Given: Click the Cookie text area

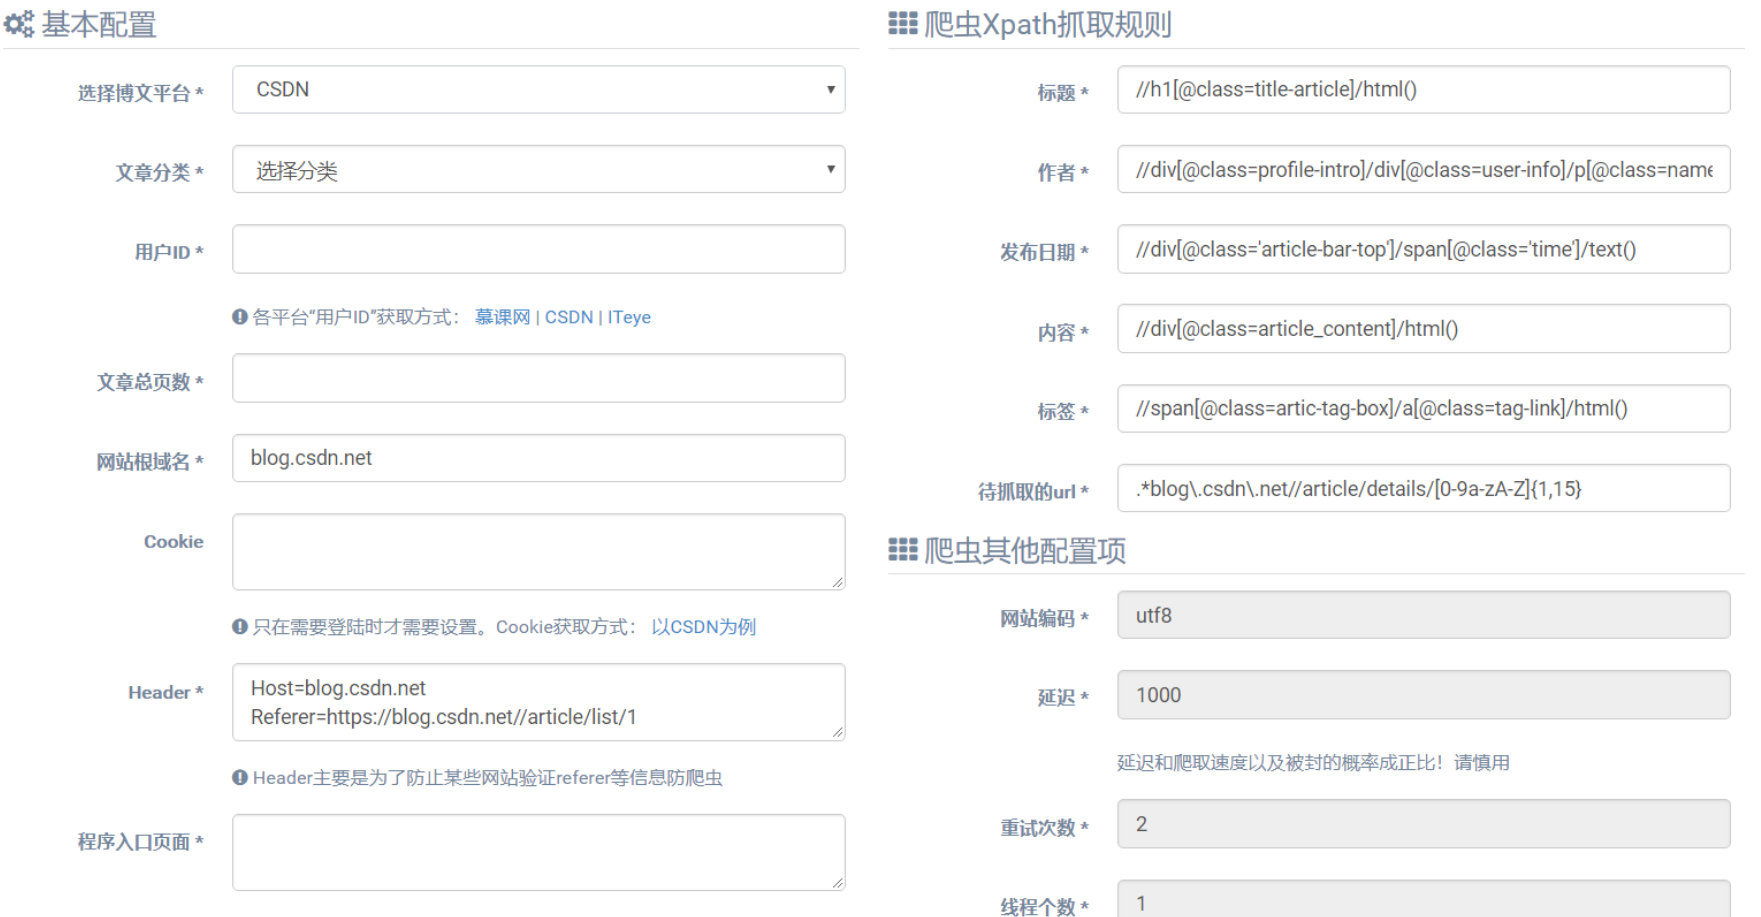Looking at the screenshot, I should coord(538,551).
